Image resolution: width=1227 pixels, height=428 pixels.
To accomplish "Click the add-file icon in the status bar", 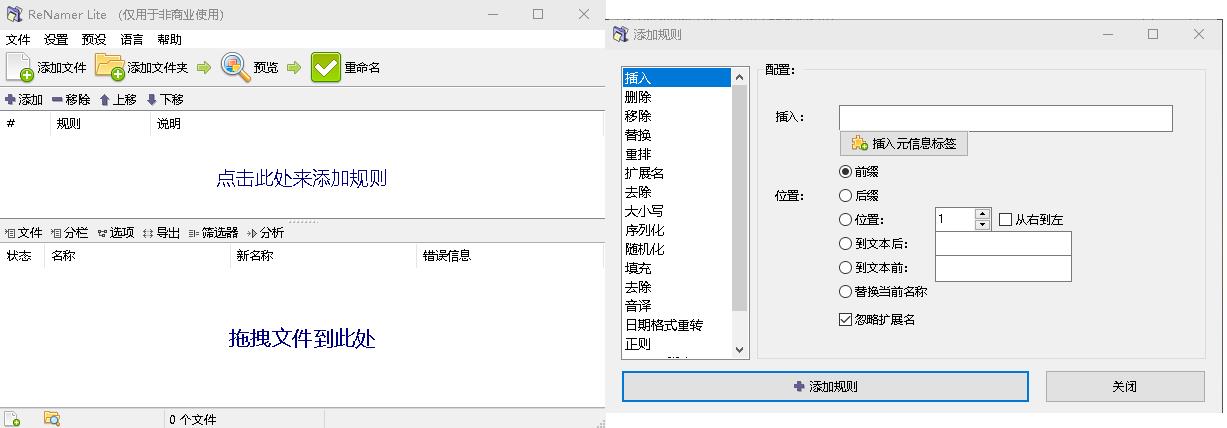I will coord(12,419).
